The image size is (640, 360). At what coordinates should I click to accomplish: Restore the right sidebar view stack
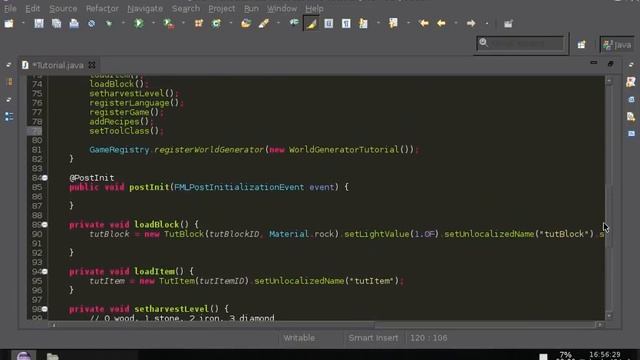pyautogui.click(x=631, y=65)
